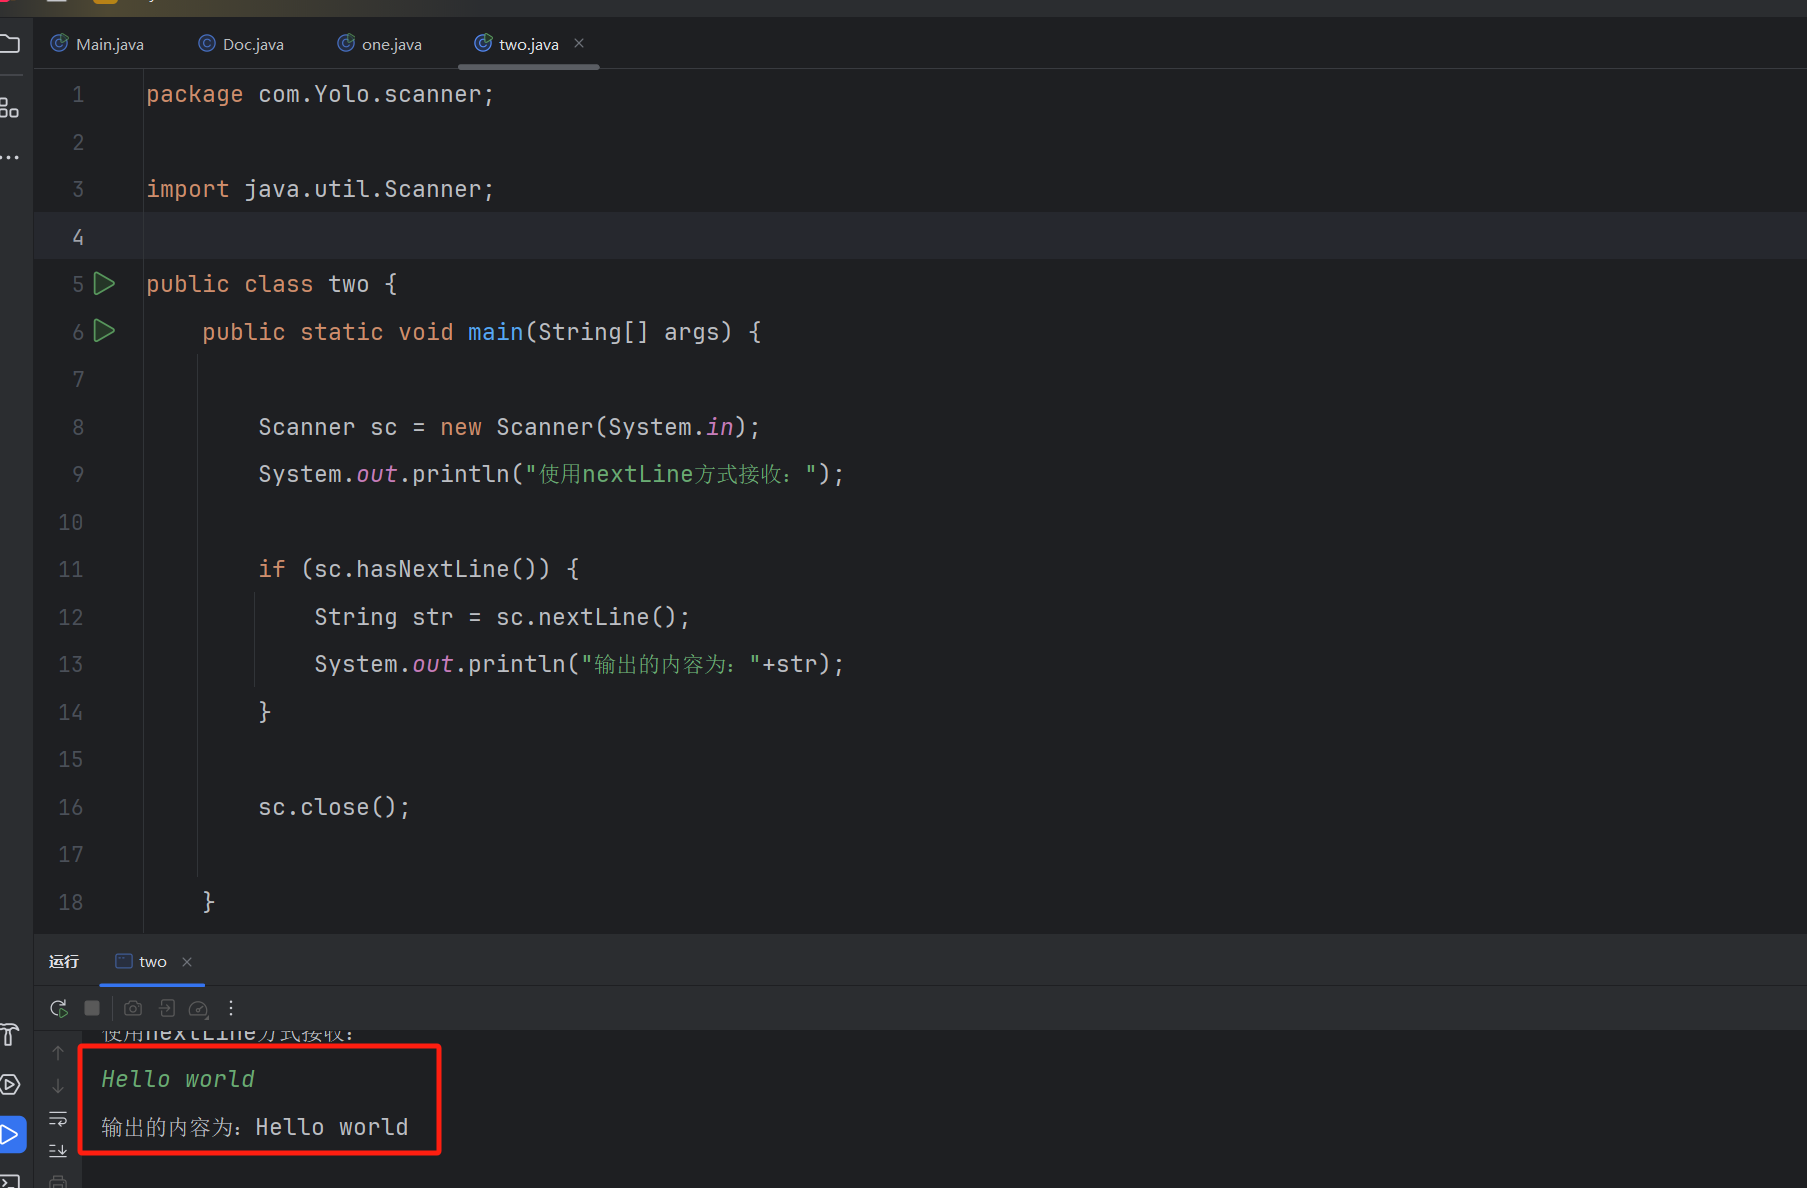Open the Project tool window folder icon

coord(10,44)
